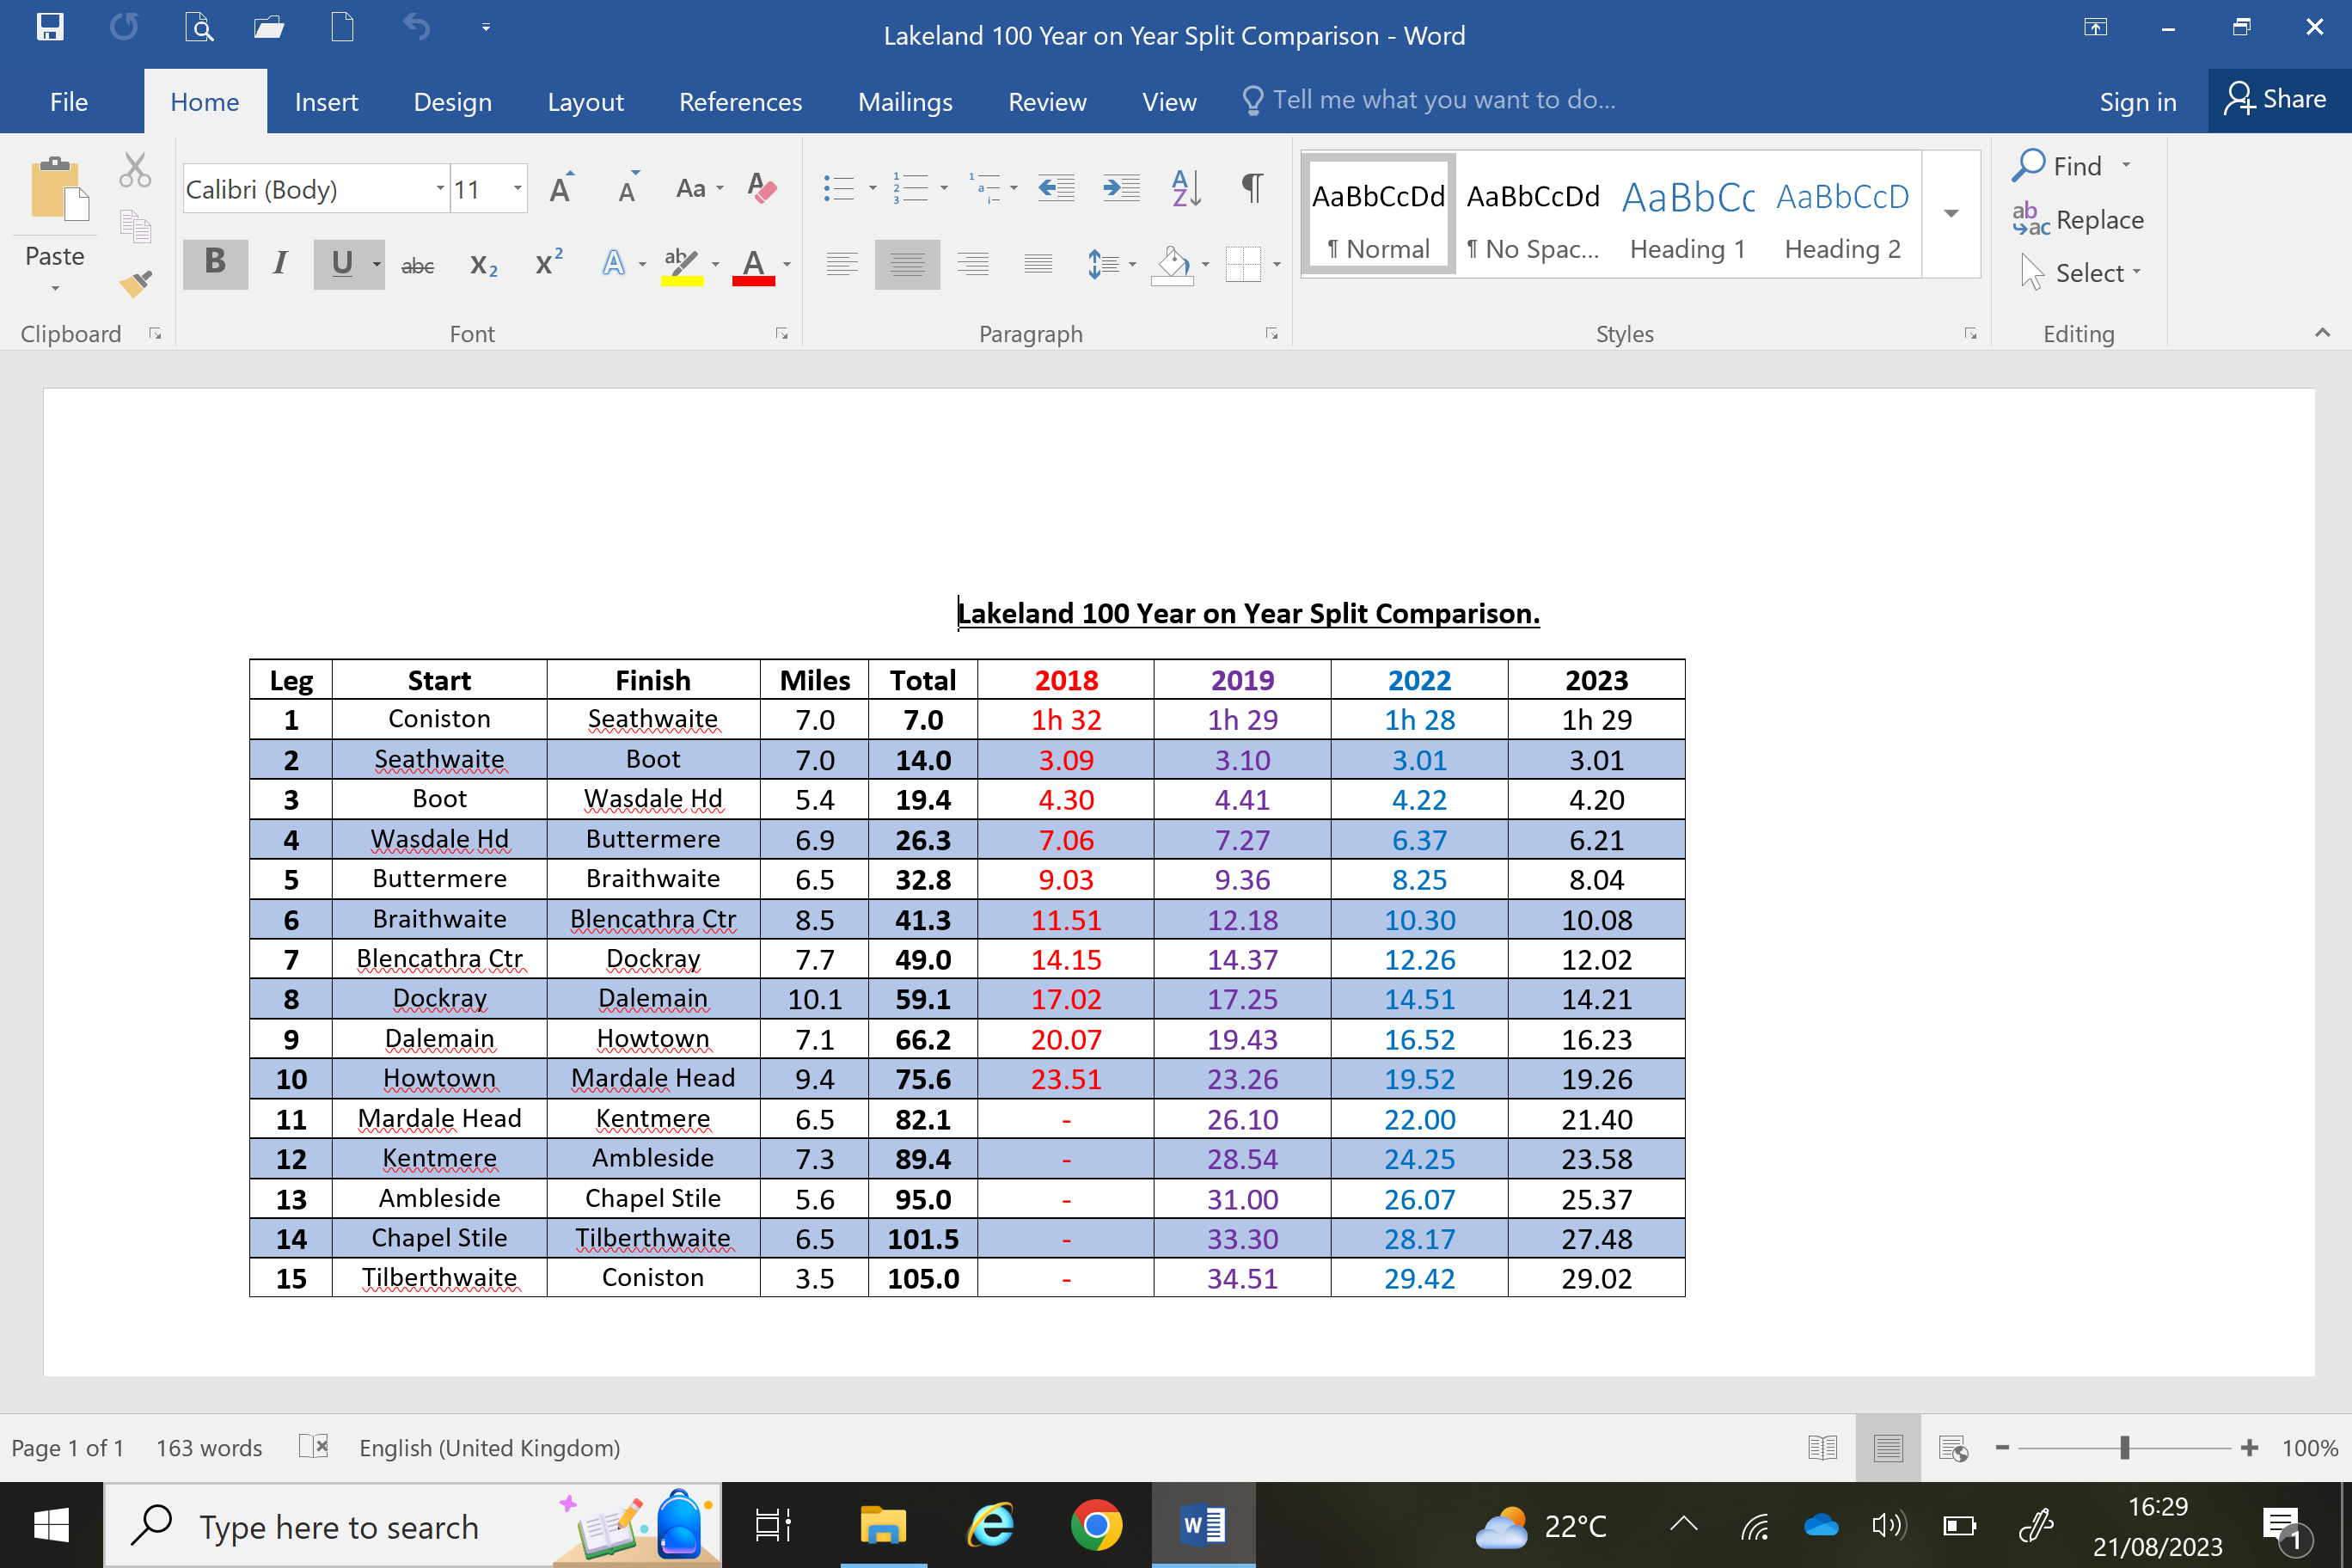
Task: Click the Strikethrough abc icon
Action: pyautogui.click(x=417, y=265)
